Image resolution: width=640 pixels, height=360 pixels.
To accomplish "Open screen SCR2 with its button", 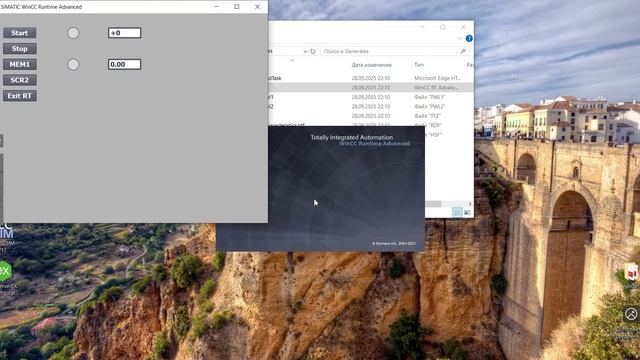I will 20,80.
